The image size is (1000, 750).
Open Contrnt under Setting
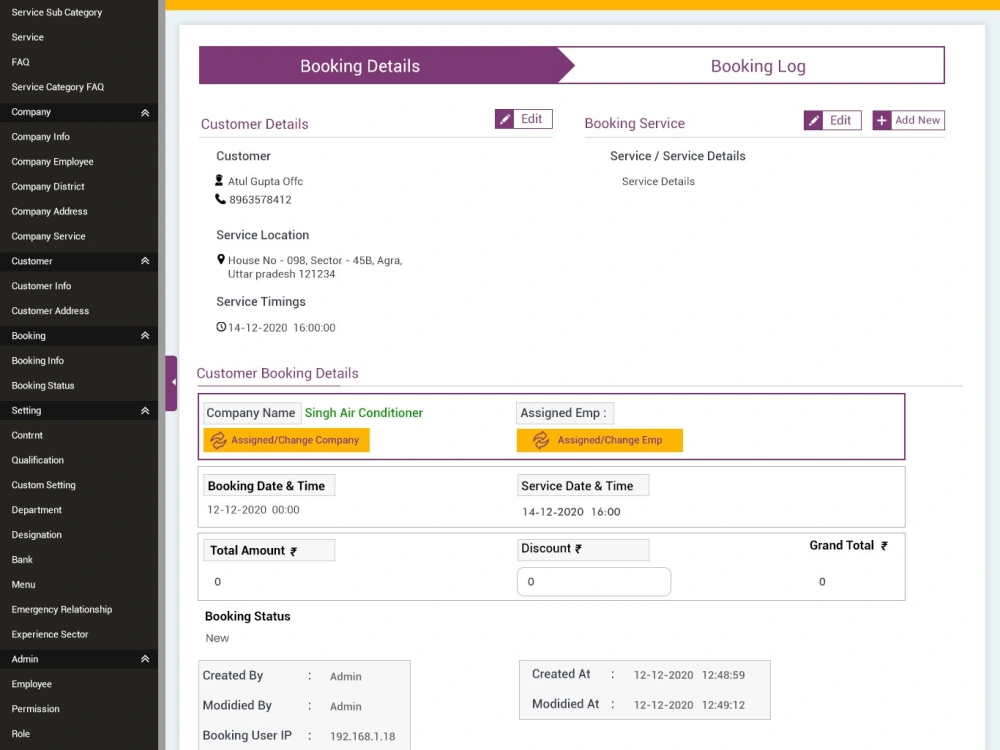[27, 435]
